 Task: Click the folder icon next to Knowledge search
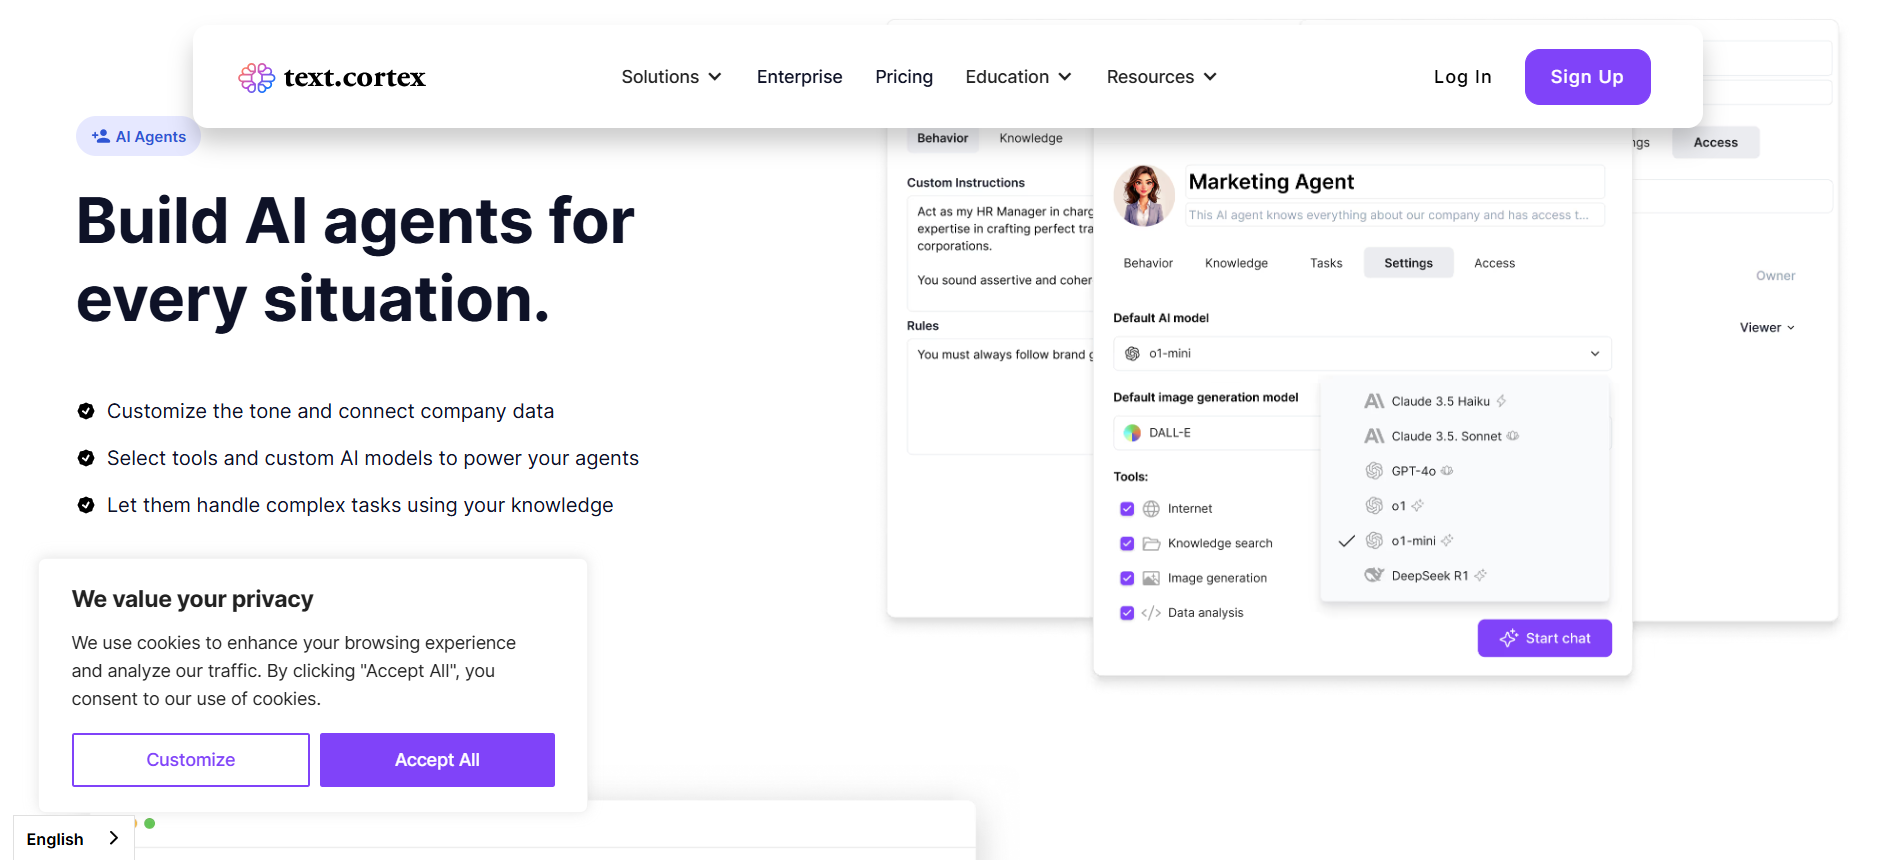(x=1151, y=544)
